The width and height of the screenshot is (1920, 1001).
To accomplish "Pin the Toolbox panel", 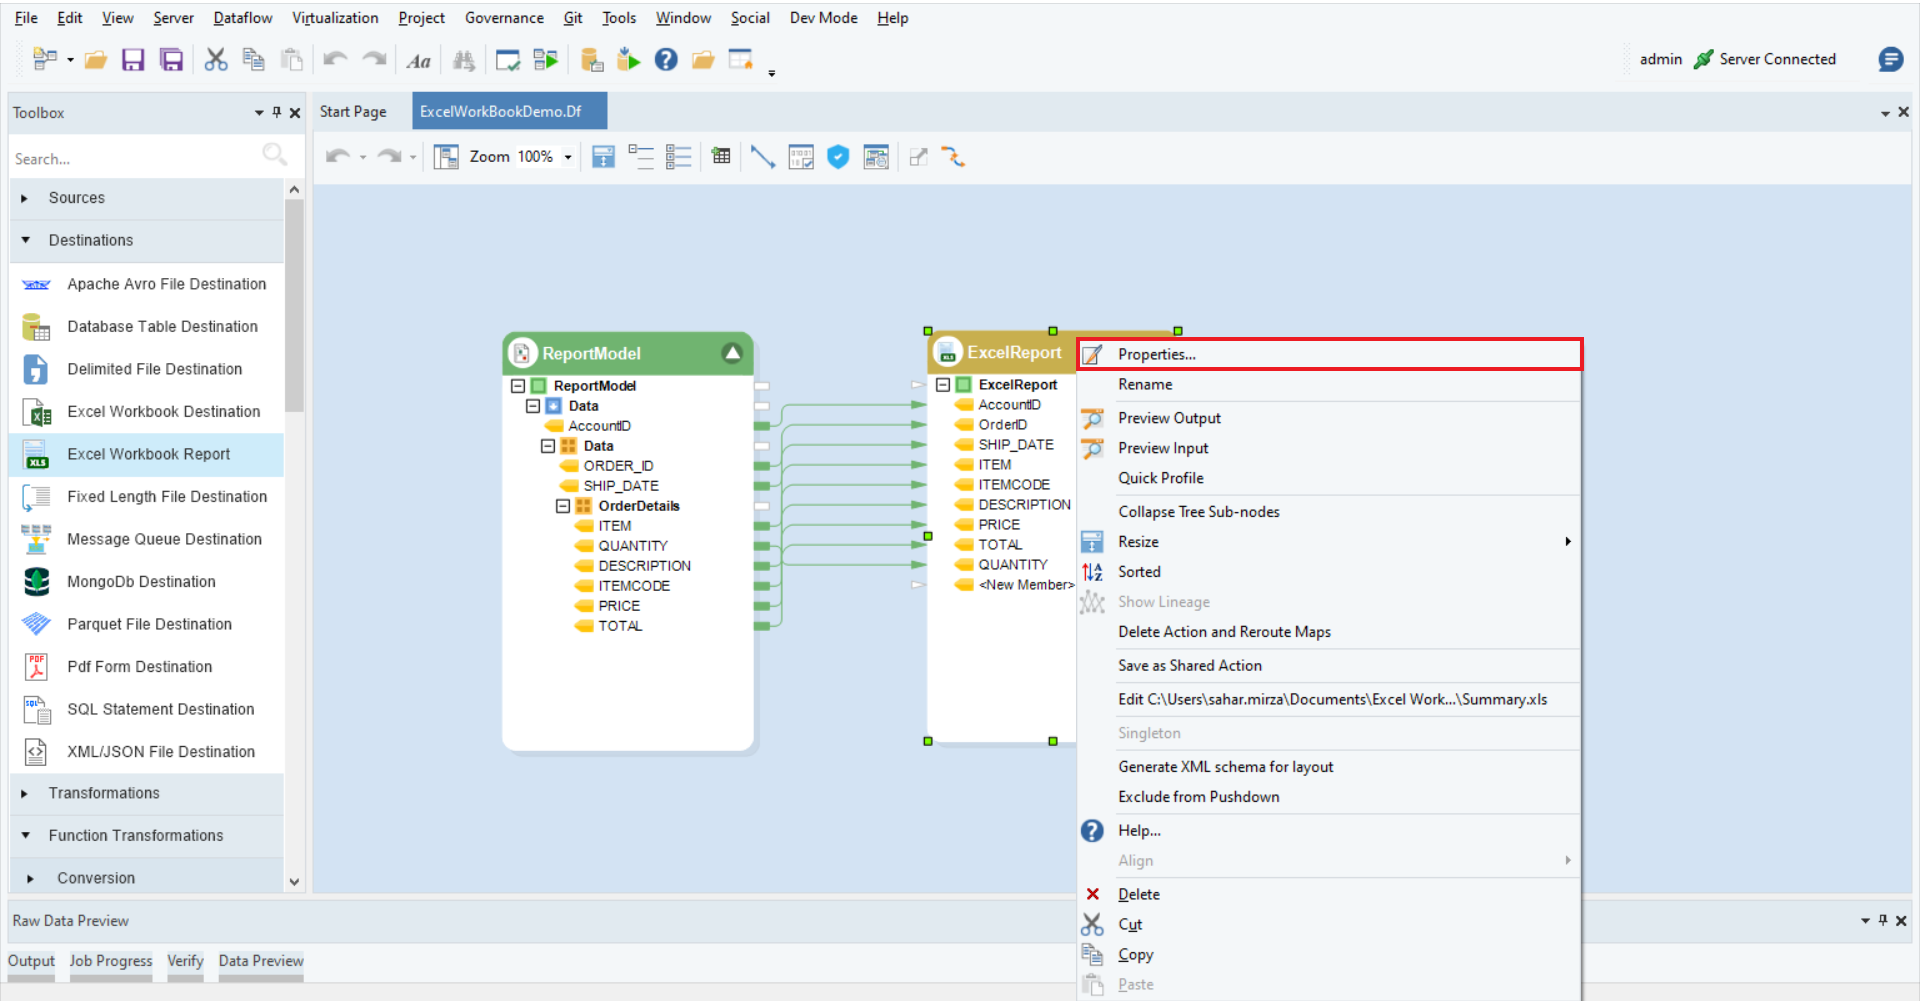I will 277,113.
